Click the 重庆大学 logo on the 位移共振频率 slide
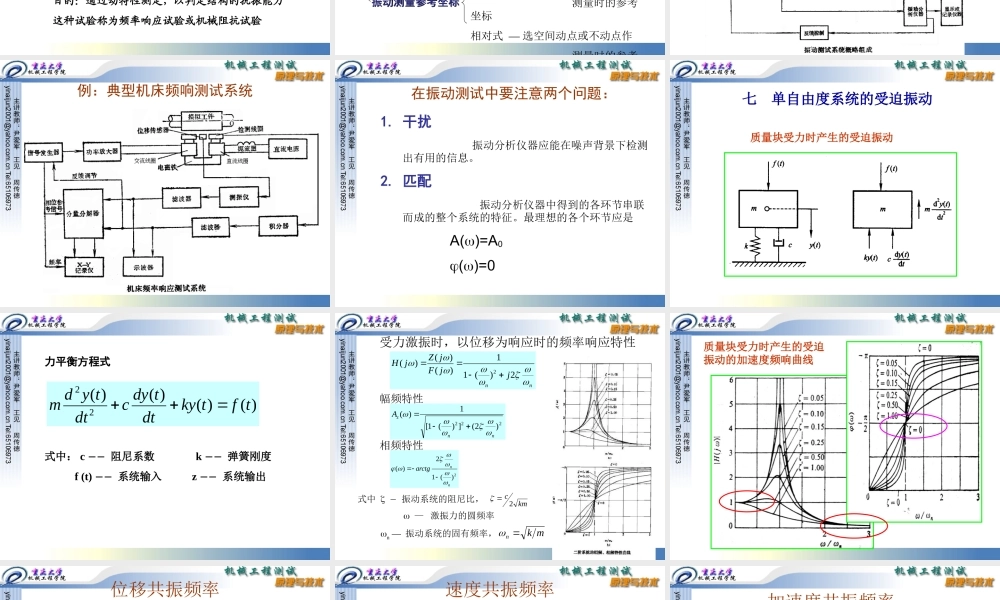Viewport: 1000px width, 600px height. (33, 575)
